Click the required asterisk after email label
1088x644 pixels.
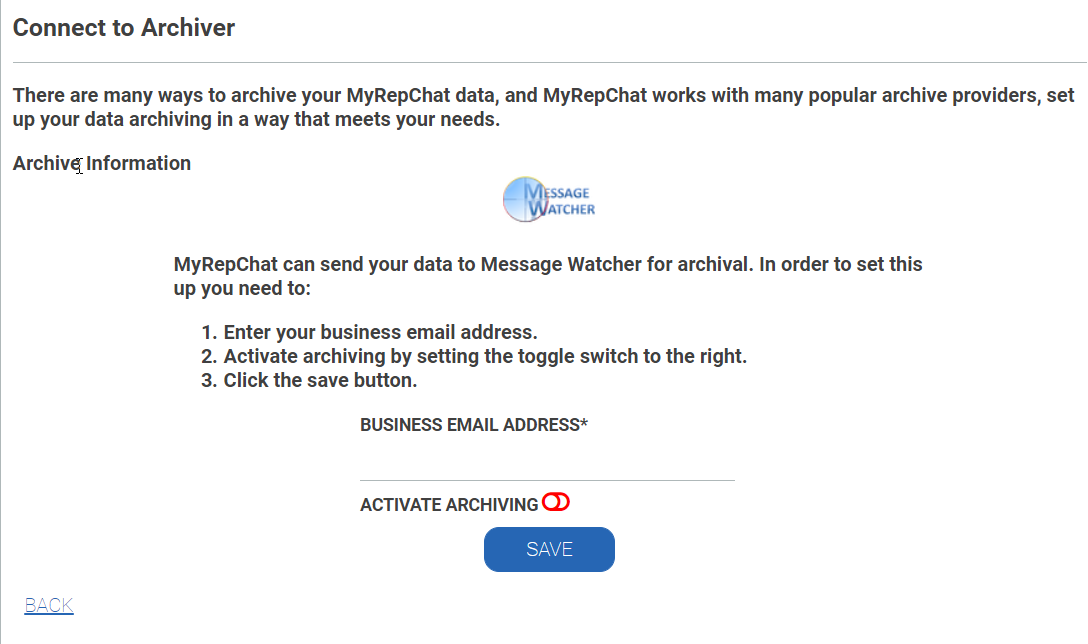pyautogui.click(x=584, y=423)
